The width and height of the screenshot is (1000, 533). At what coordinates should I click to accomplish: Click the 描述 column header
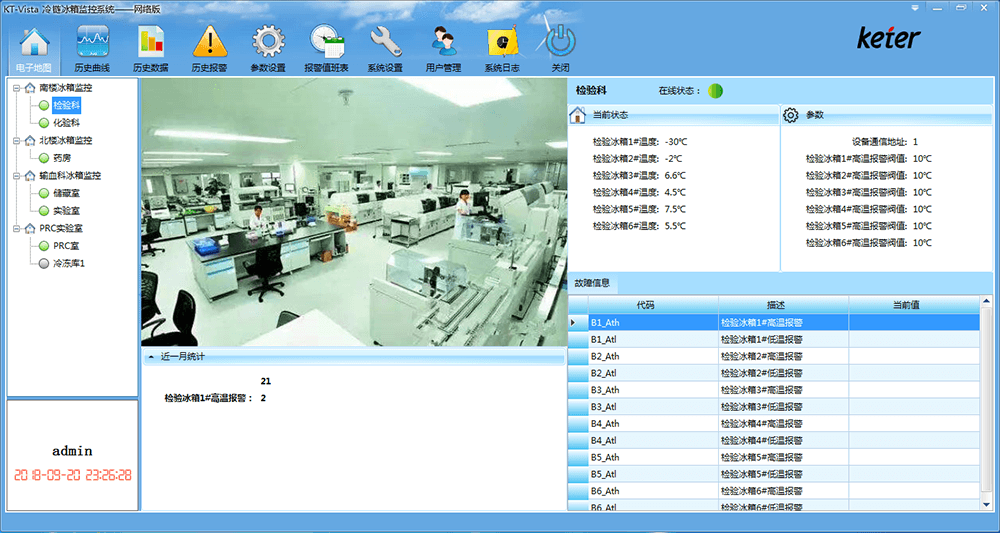click(783, 305)
